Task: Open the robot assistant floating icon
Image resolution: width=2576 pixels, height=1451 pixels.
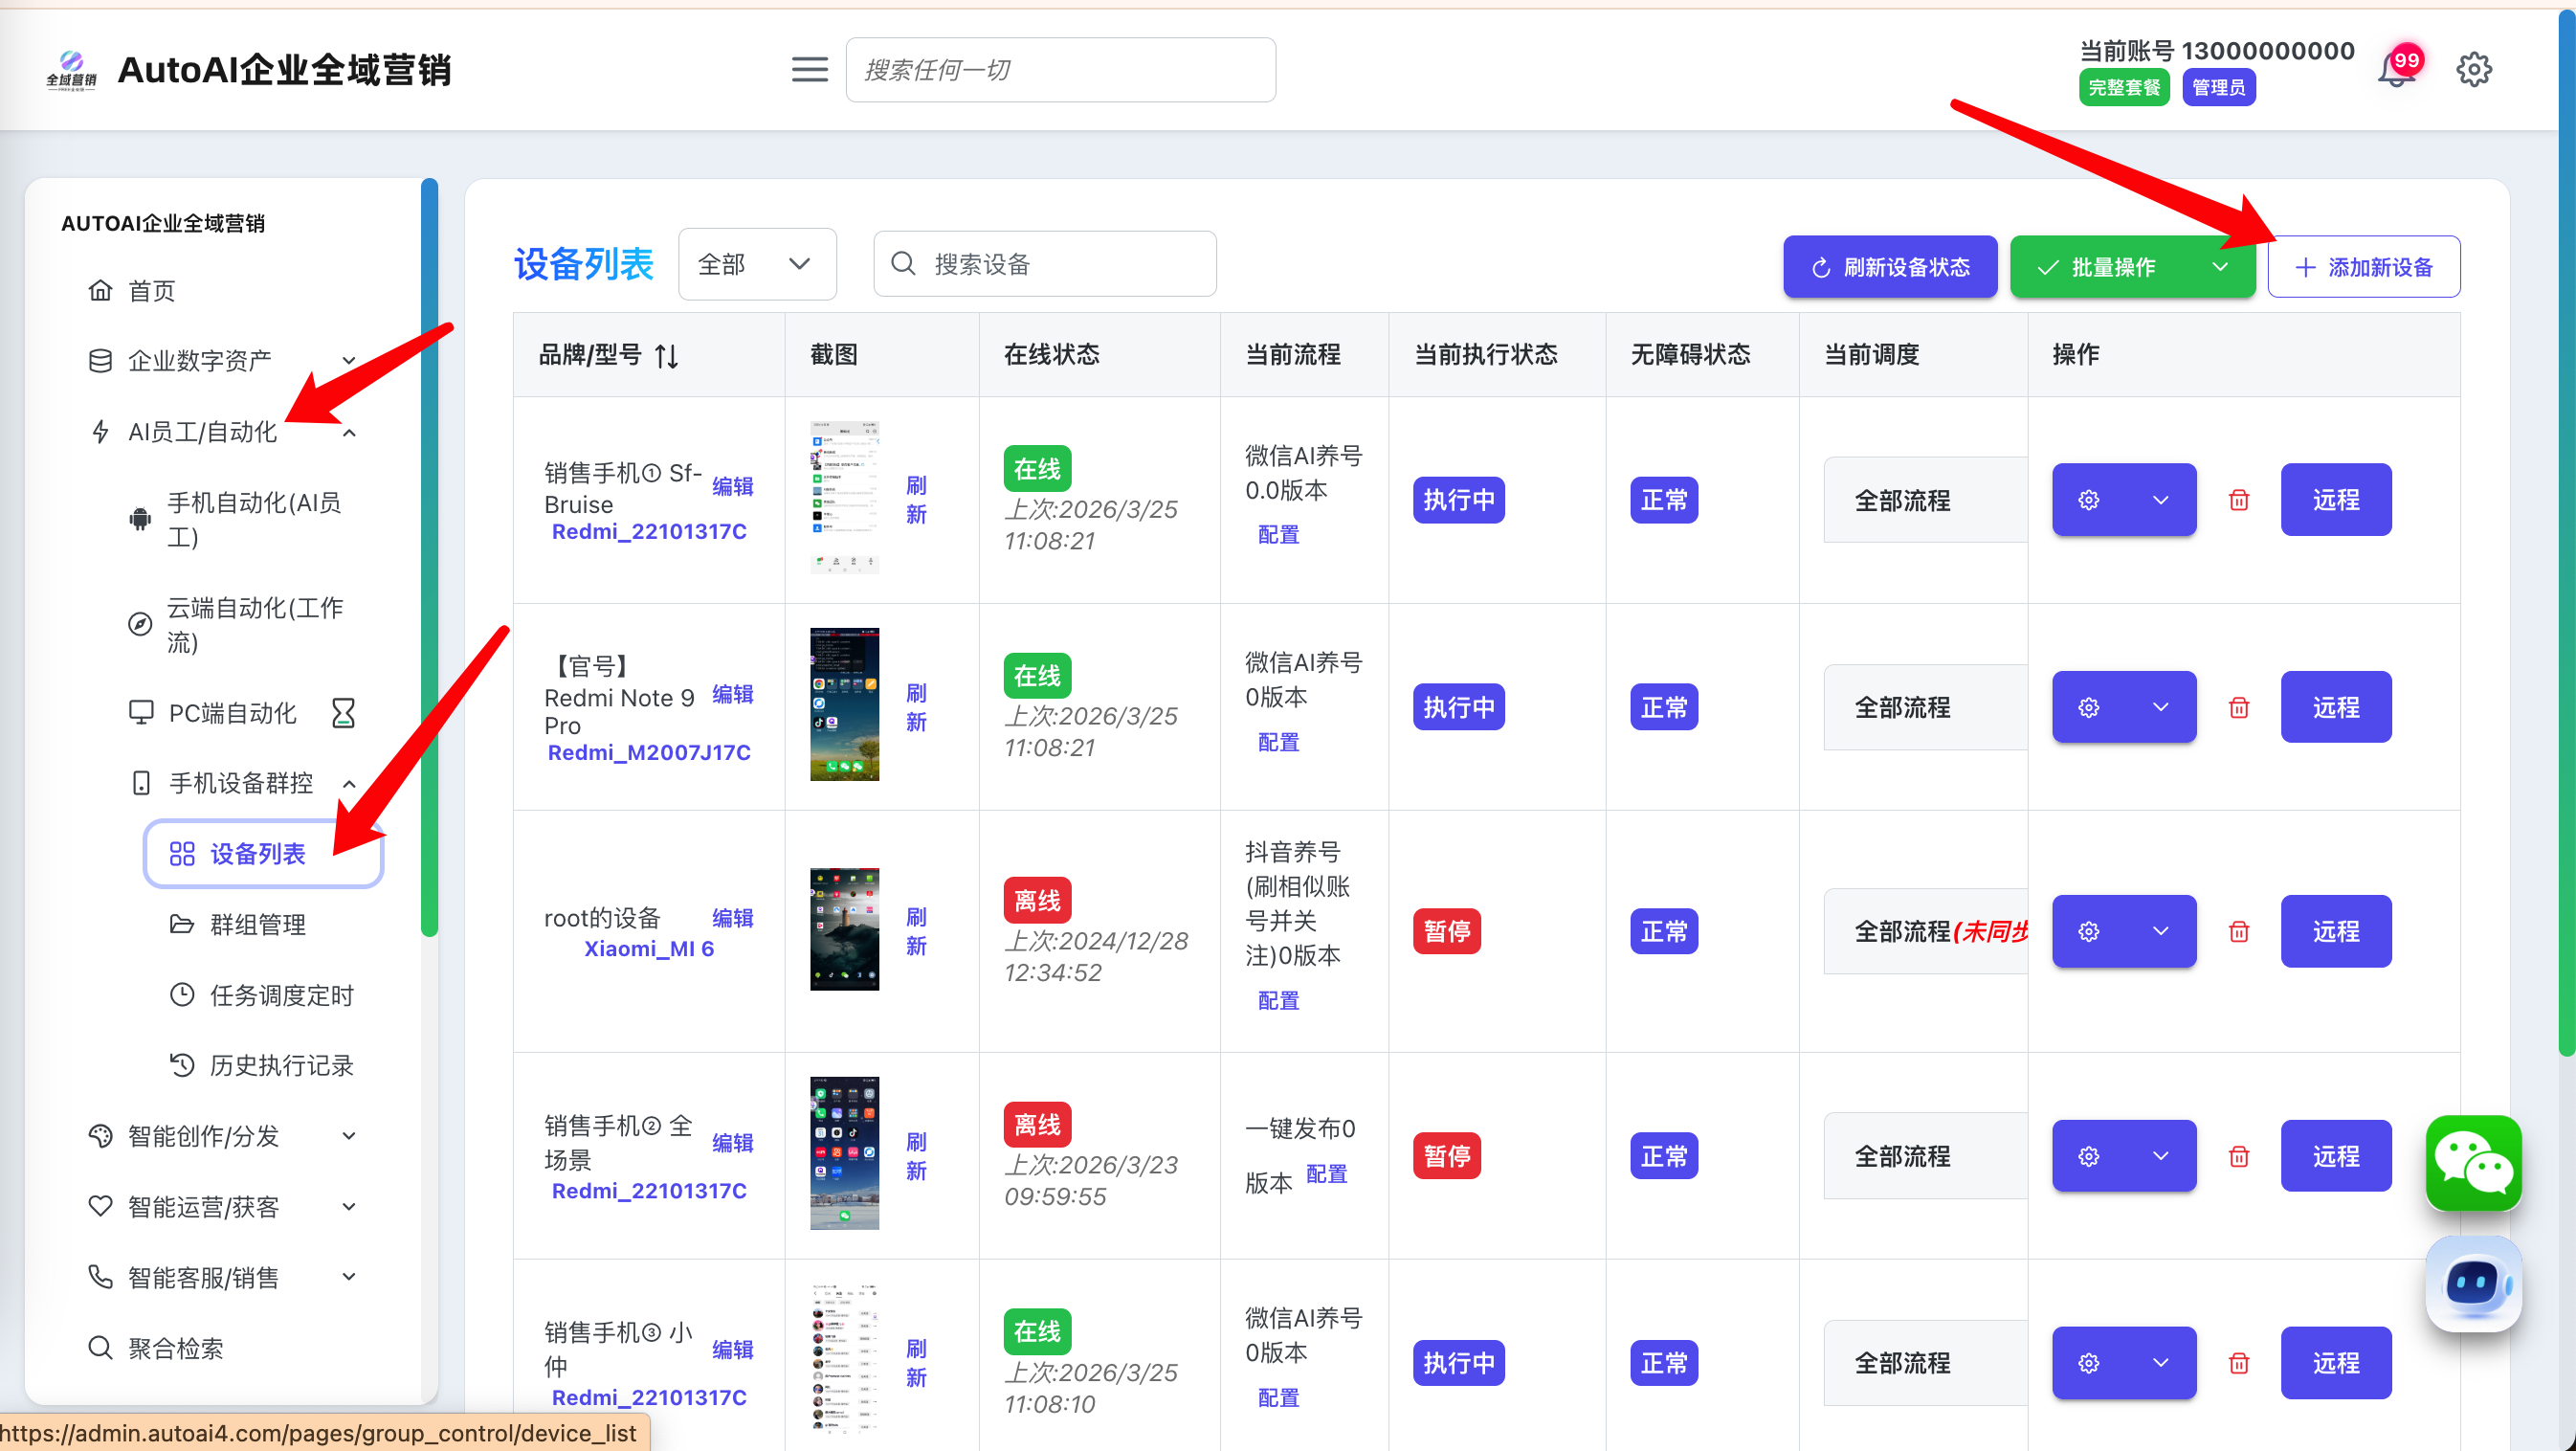Action: pyautogui.click(x=2472, y=1283)
